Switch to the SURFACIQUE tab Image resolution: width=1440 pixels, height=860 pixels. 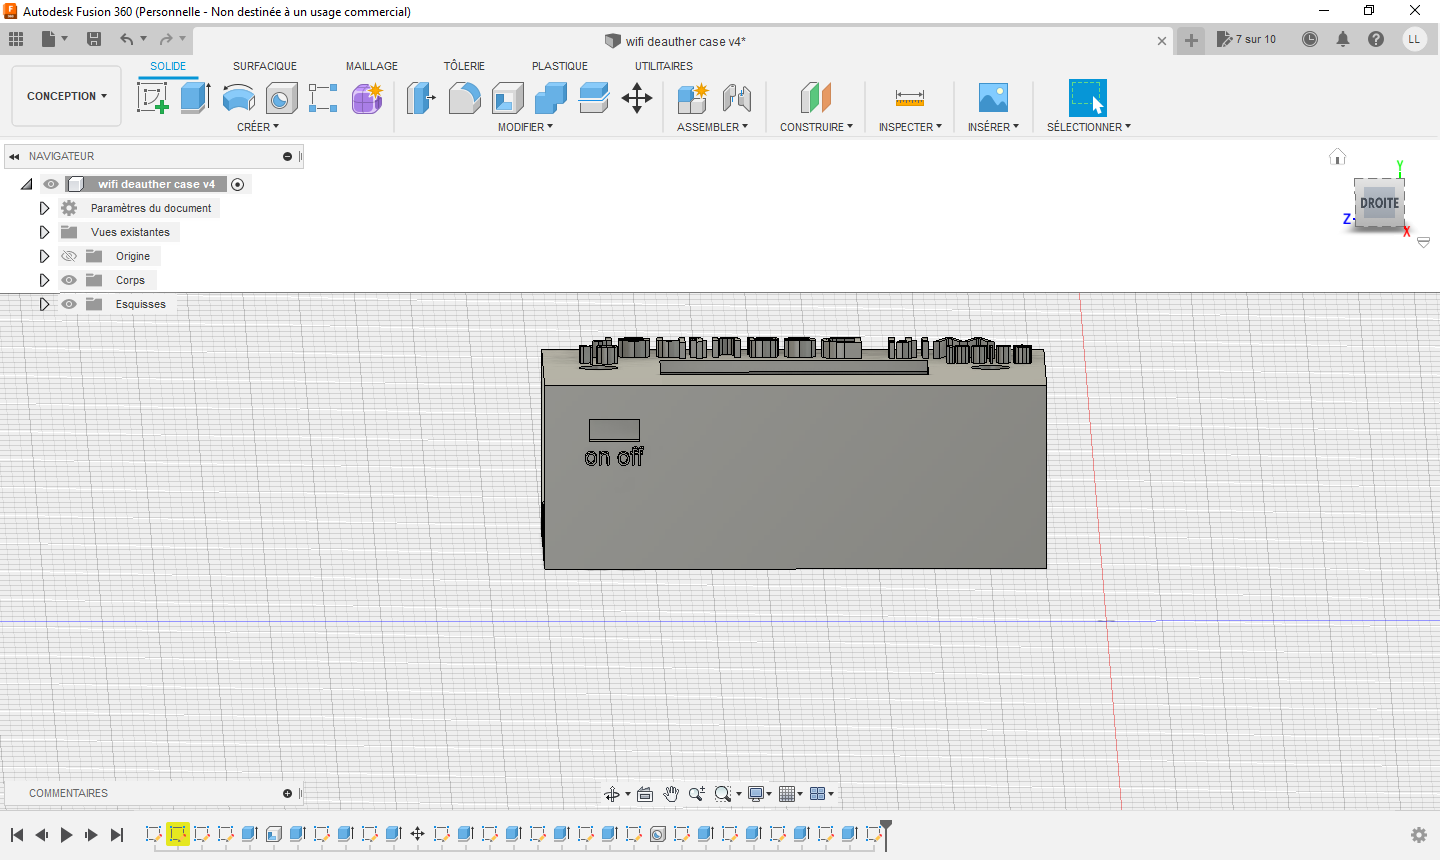(264, 66)
